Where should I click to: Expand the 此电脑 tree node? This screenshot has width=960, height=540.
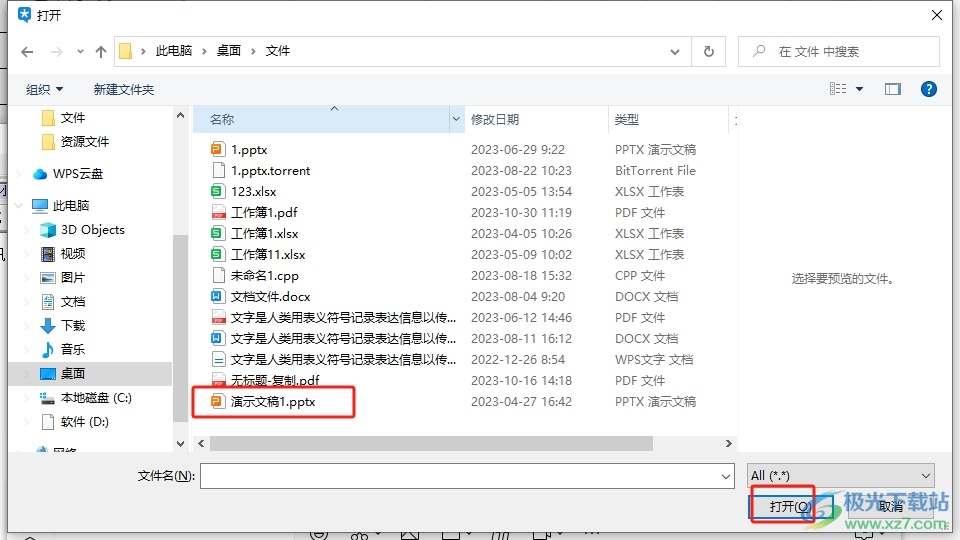[20, 205]
